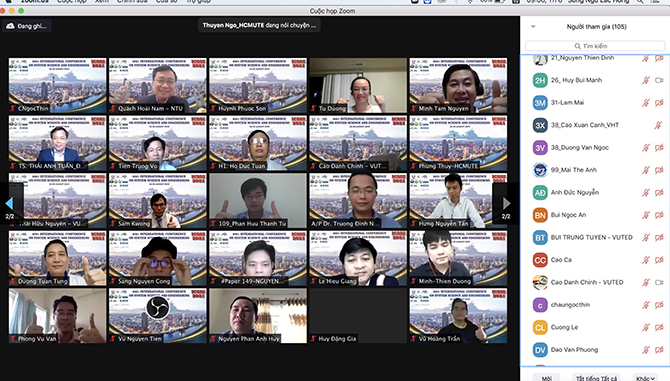This screenshot has width=670, height=381.
Task: Go to previous gallery page with left arrow
Action: [9, 203]
